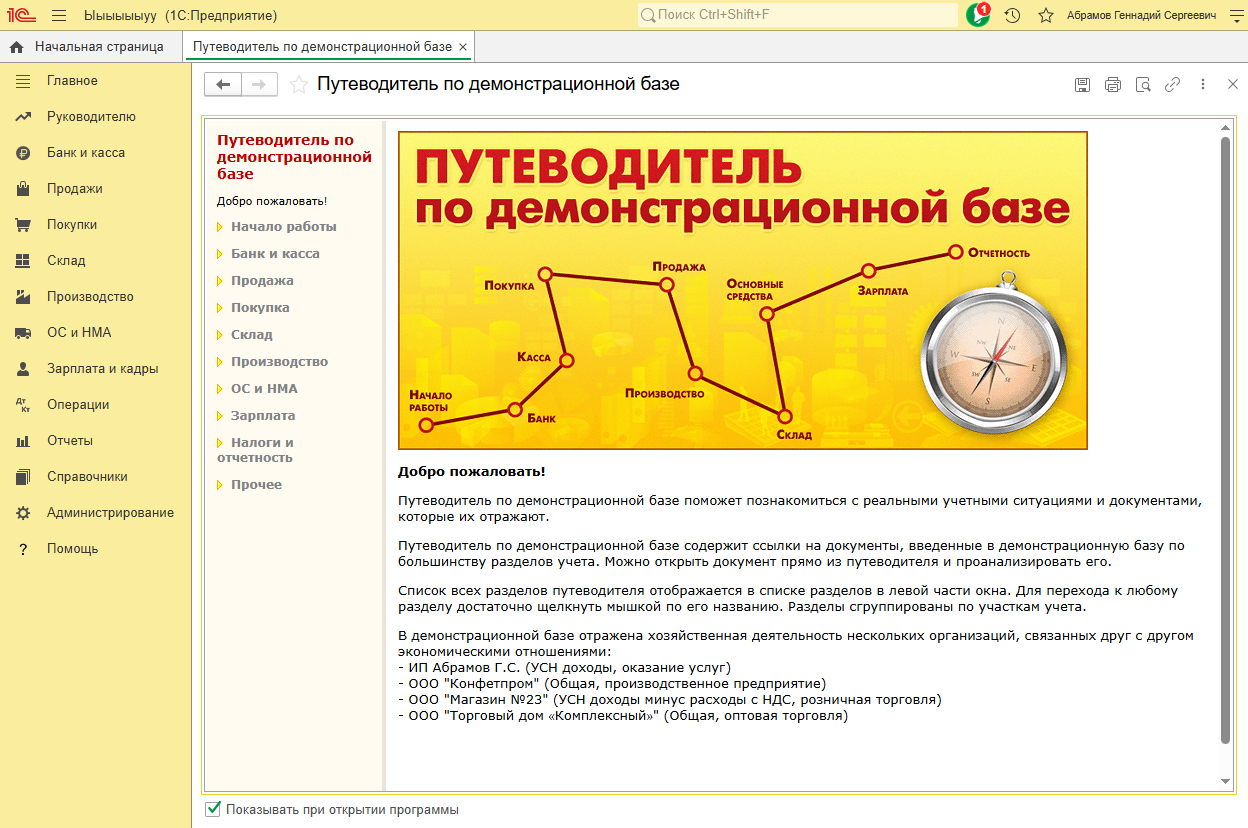This screenshot has width=1248, height=828.
Task: Click the ОС и НМА truck icon
Action: pyautogui.click(x=23, y=333)
